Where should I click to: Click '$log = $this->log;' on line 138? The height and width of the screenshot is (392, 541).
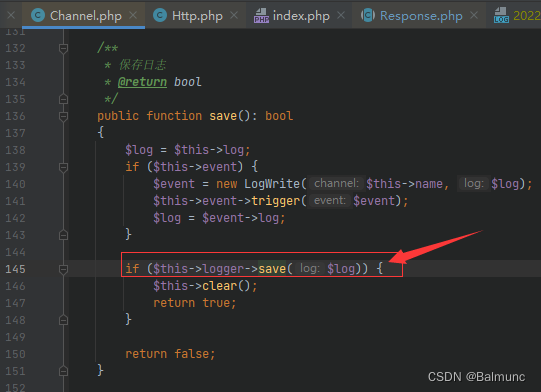tap(187, 150)
